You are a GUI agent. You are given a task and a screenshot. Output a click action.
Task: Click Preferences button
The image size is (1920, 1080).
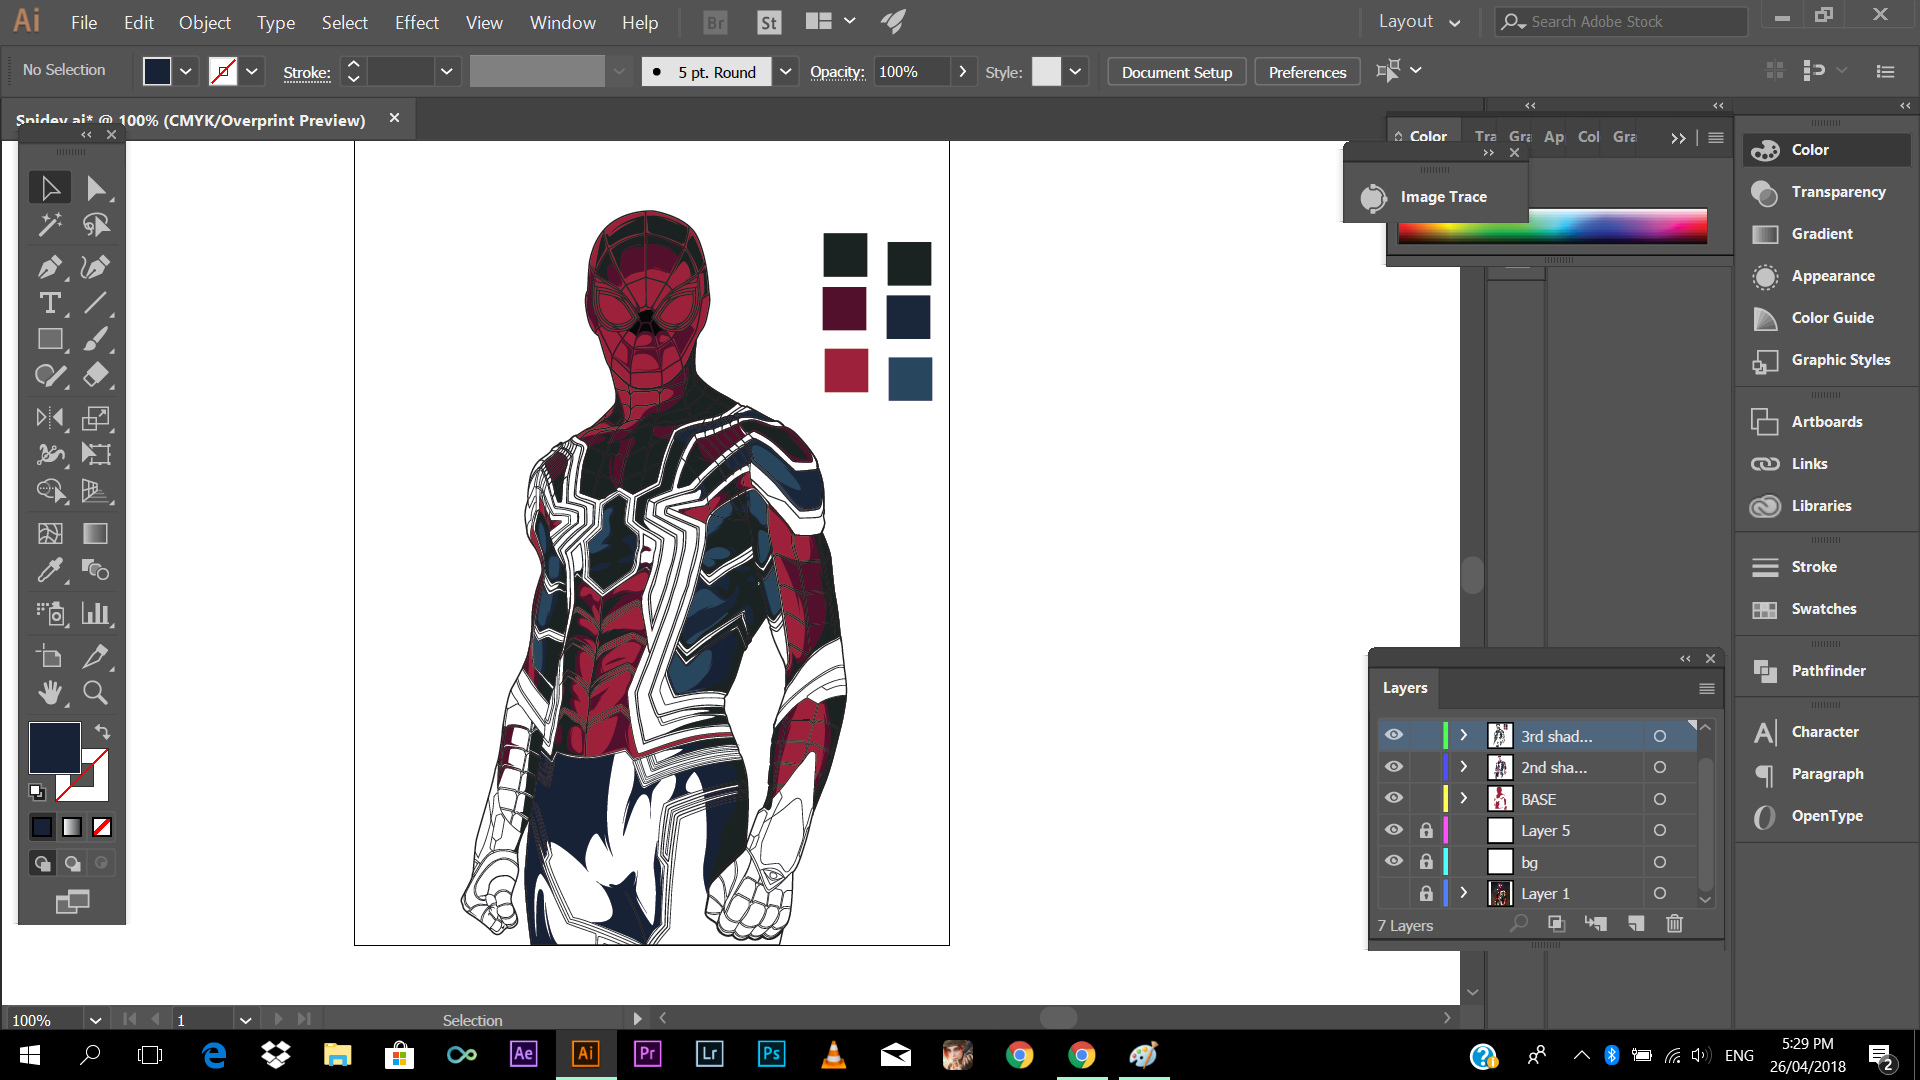tap(1307, 72)
